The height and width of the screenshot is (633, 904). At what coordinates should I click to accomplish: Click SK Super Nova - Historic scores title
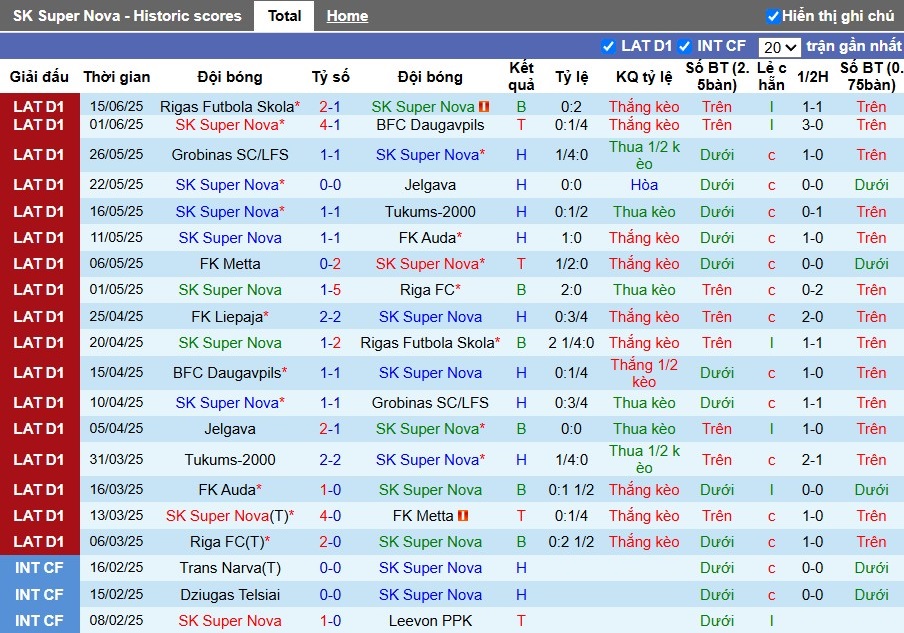click(127, 16)
